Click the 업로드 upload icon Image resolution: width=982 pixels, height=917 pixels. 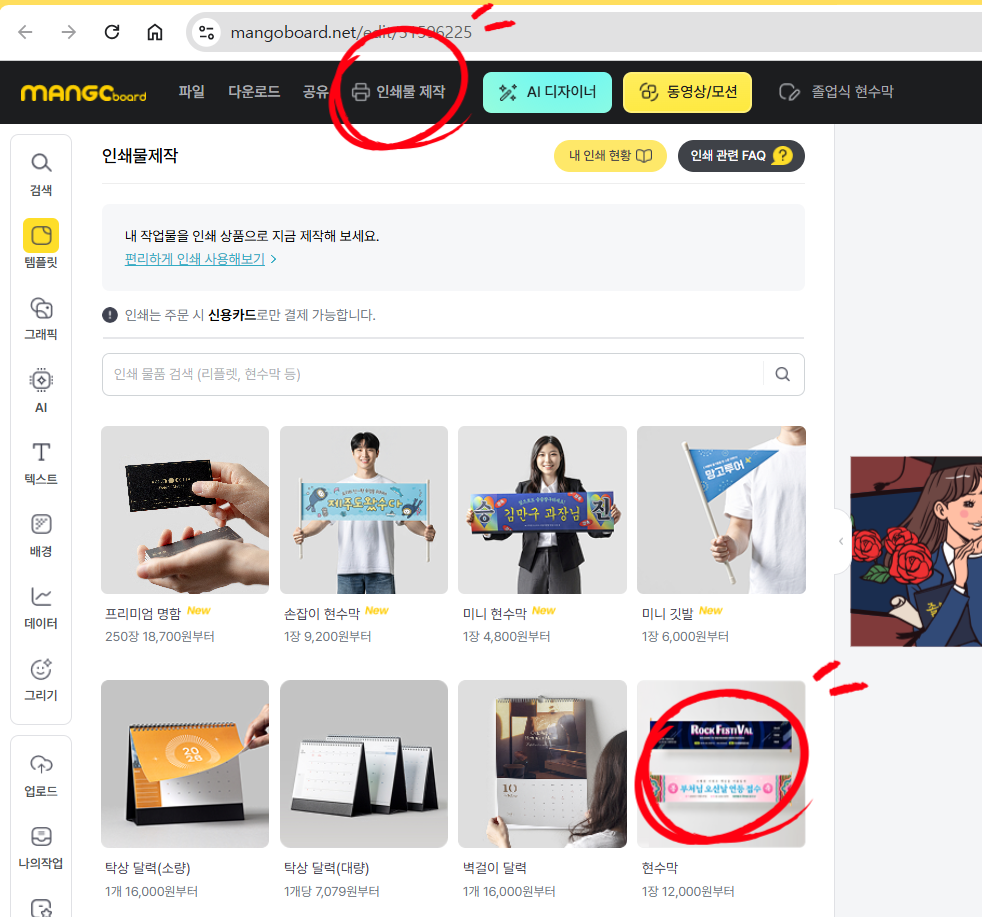[41, 774]
